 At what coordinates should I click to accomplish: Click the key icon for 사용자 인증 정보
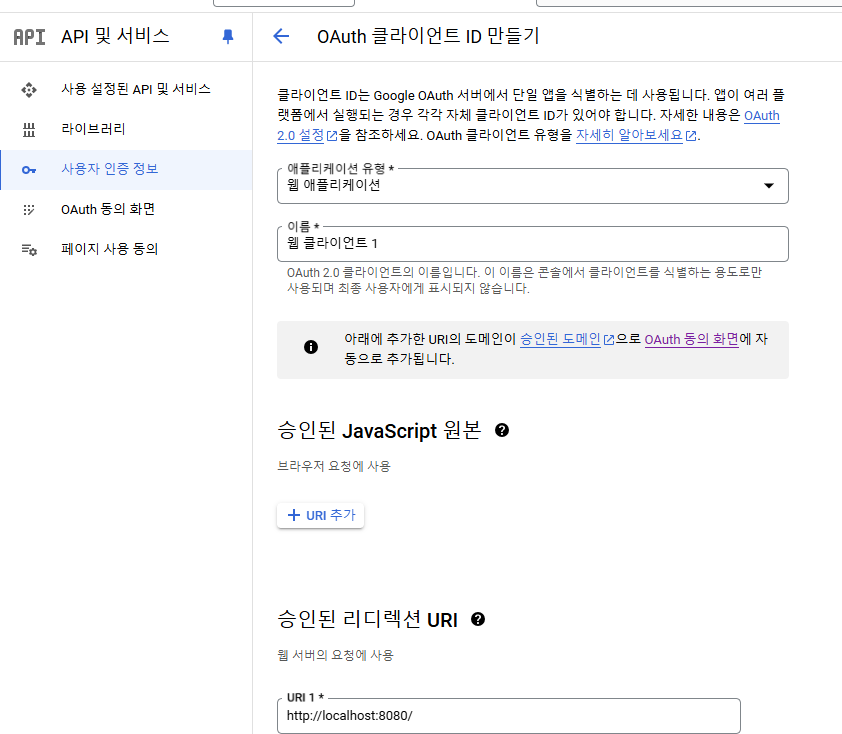point(29,170)
